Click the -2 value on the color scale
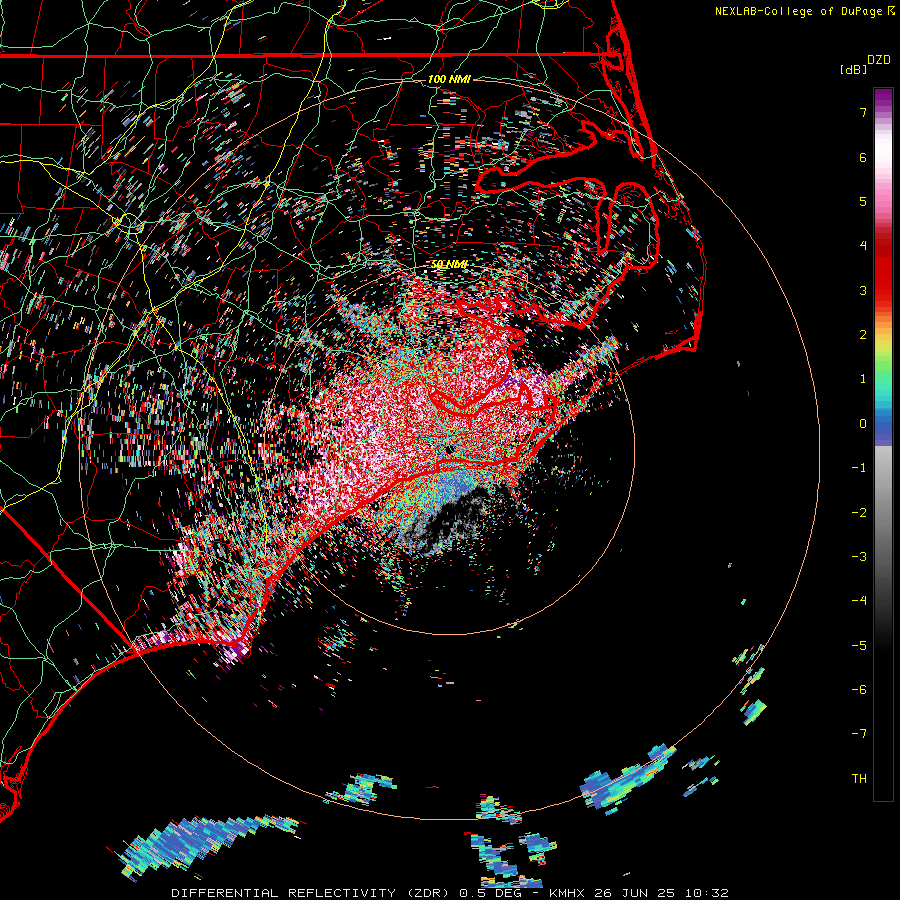The height and width of the screenshot is (900, 900). (x=859, y=513)
